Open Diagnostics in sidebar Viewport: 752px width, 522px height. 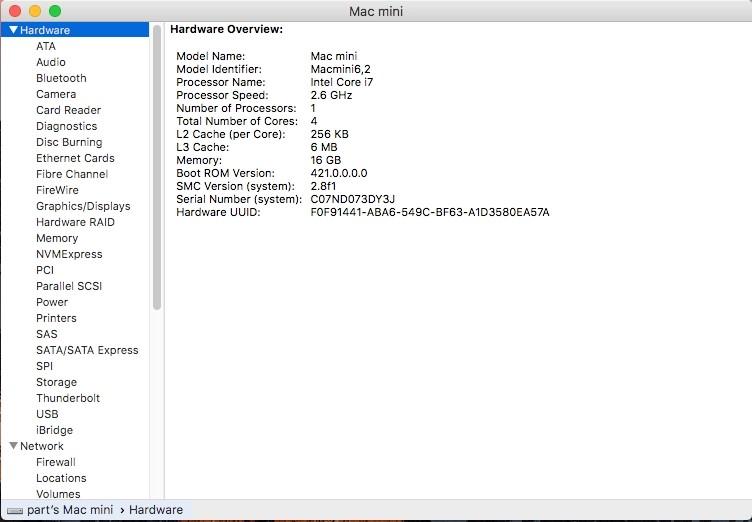pyautogui.click(x=67, y=126)
